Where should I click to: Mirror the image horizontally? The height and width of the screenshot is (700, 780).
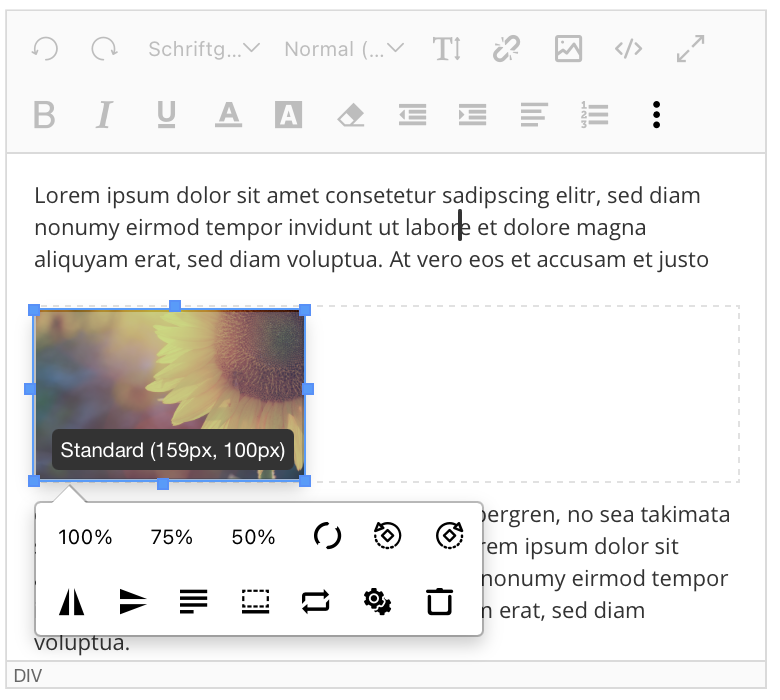click(72, 602)
